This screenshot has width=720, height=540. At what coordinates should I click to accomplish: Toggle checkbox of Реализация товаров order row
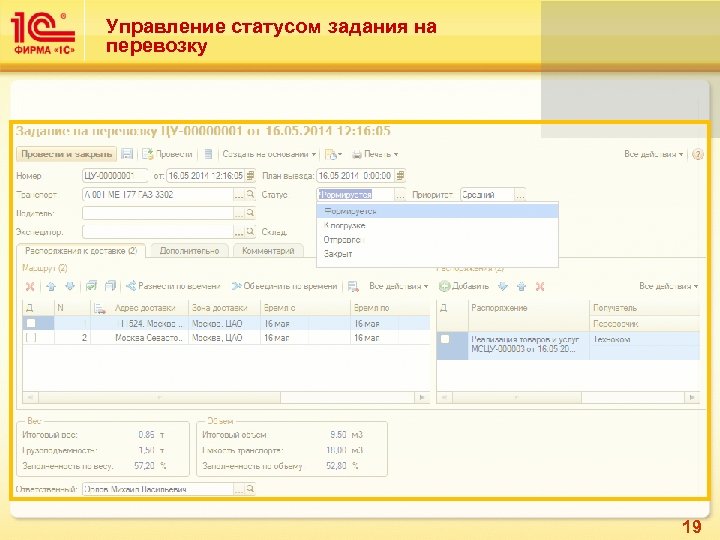[x=445, y=339]
